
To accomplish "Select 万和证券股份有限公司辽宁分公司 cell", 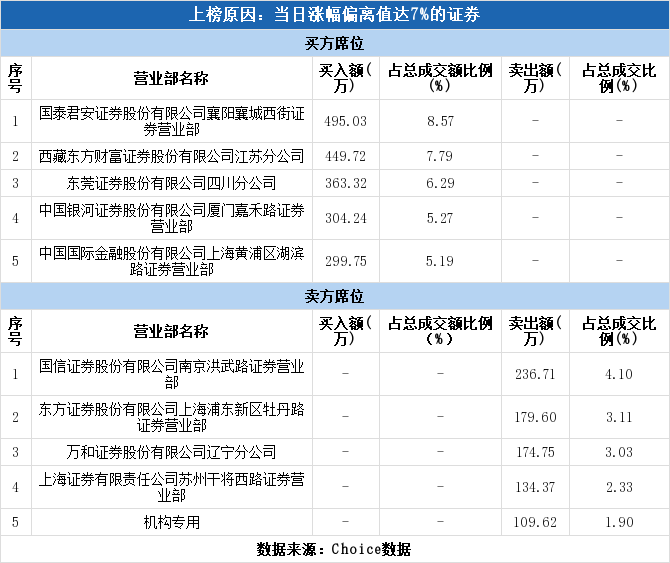I will coord(172,452).
